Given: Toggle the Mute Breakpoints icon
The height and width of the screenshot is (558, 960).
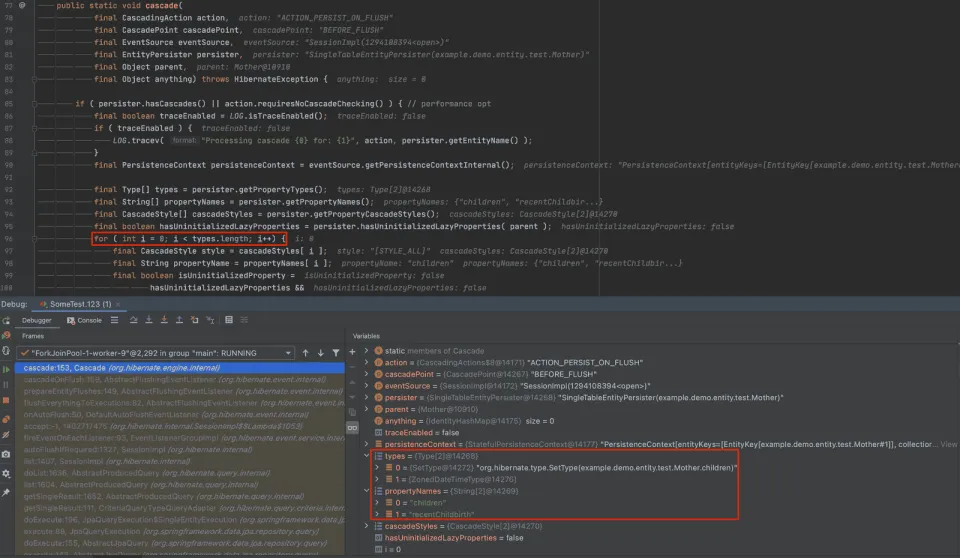Looking at the screenshot, I should [6, 435].
